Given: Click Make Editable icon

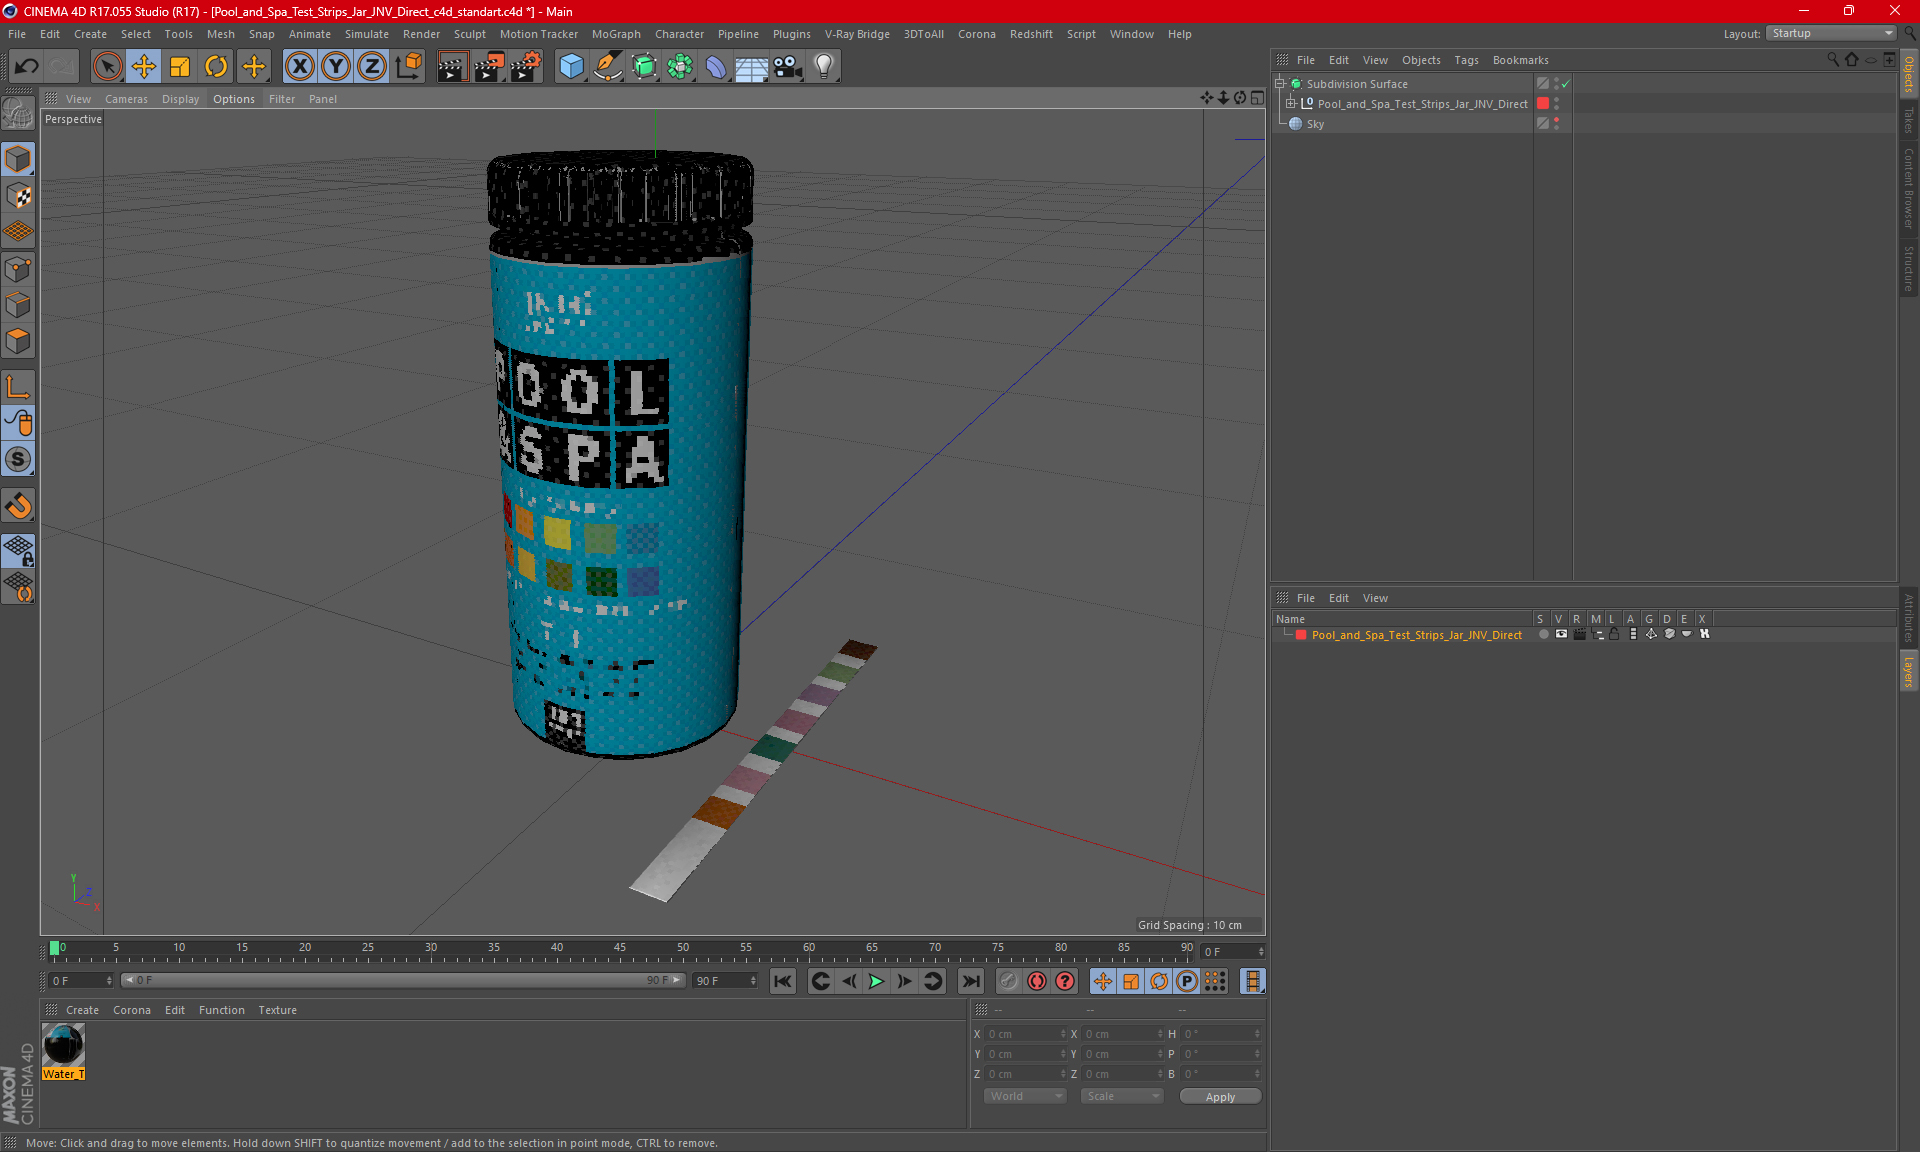Looking at the screenshot, I should (18, 114).
